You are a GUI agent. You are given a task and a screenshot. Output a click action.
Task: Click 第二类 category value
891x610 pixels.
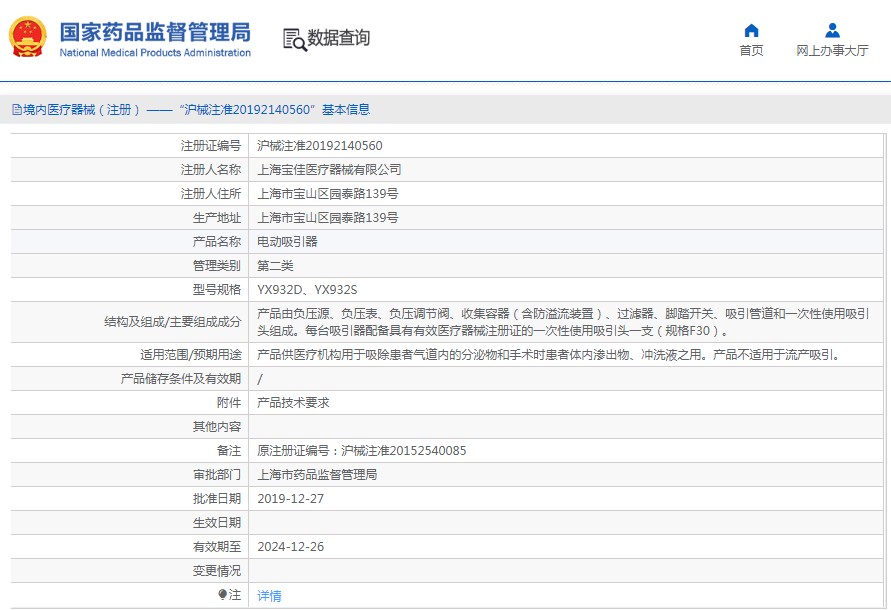coord(275,265)
